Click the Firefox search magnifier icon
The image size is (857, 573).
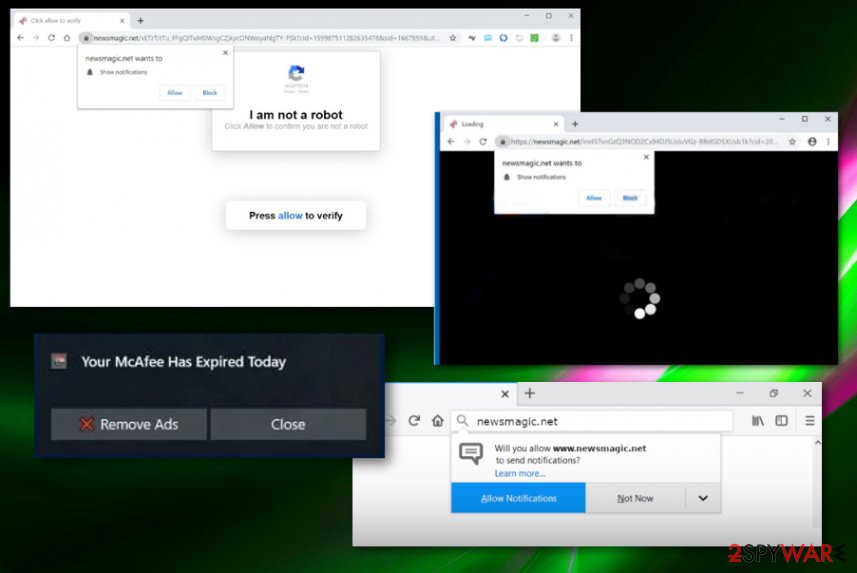tap(462, 420)
